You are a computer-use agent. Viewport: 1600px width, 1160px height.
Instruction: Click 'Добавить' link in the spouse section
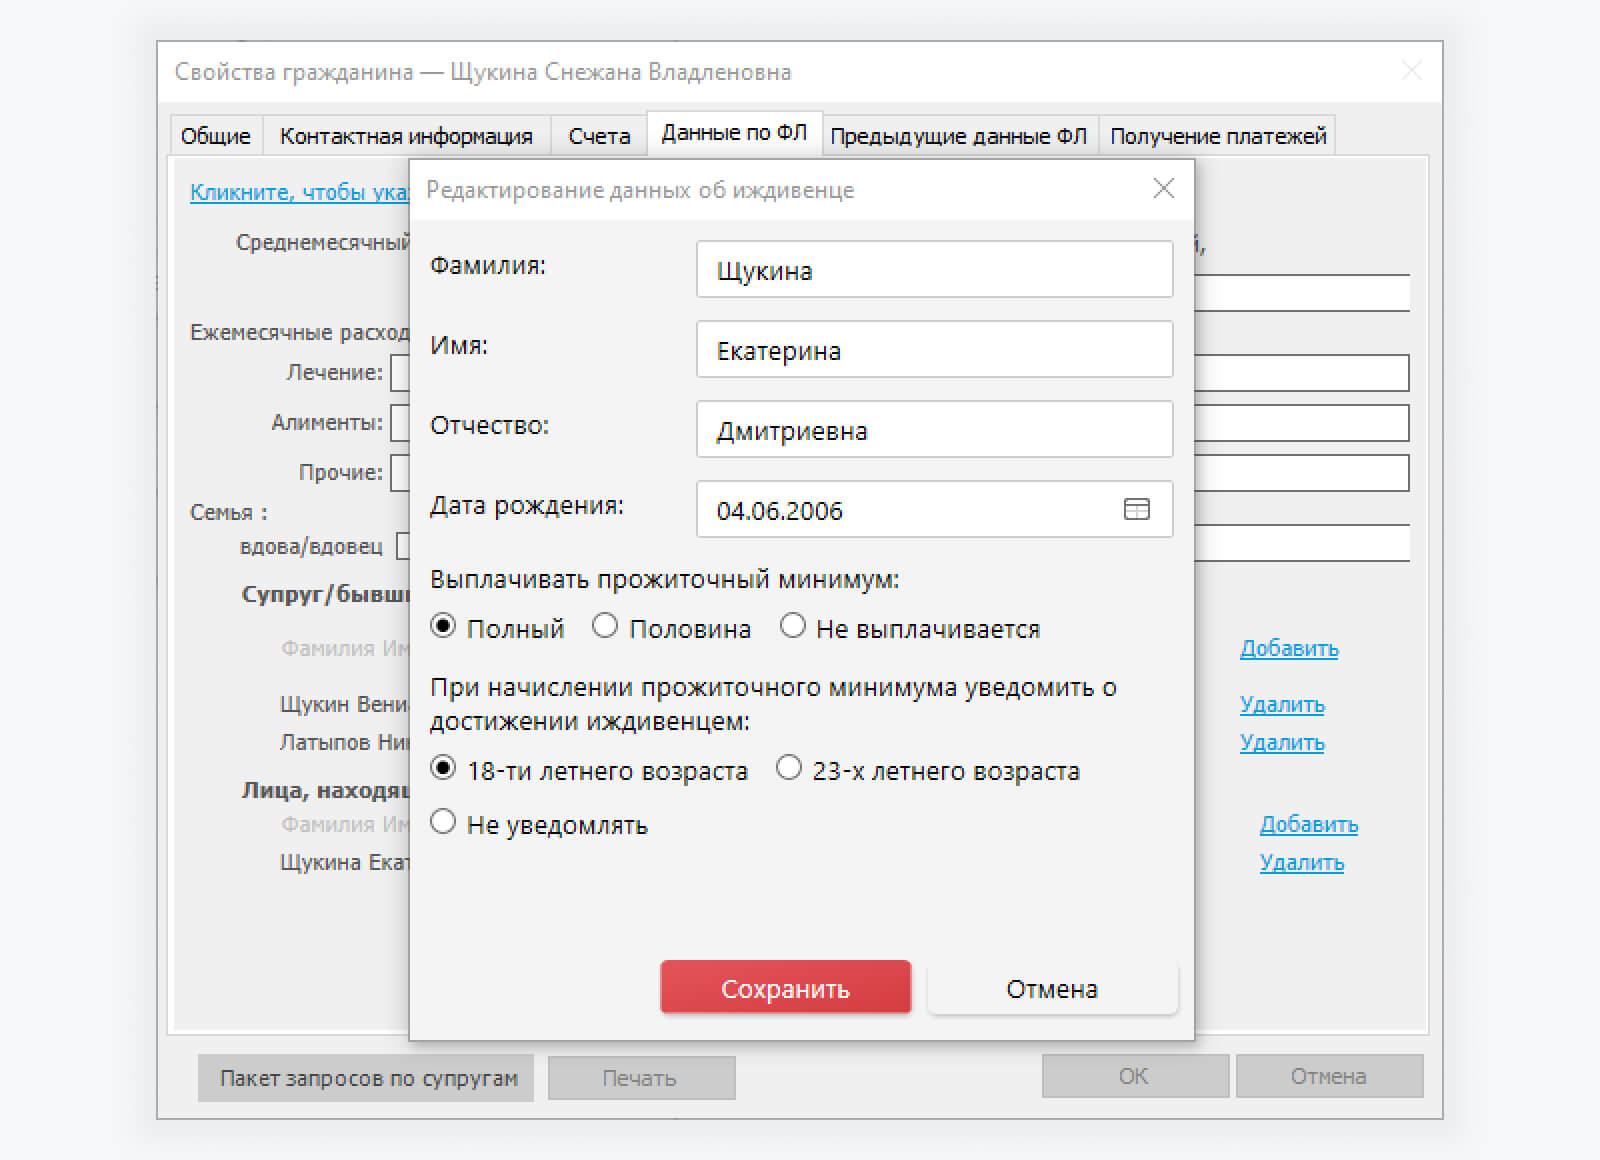(1289, 648)
